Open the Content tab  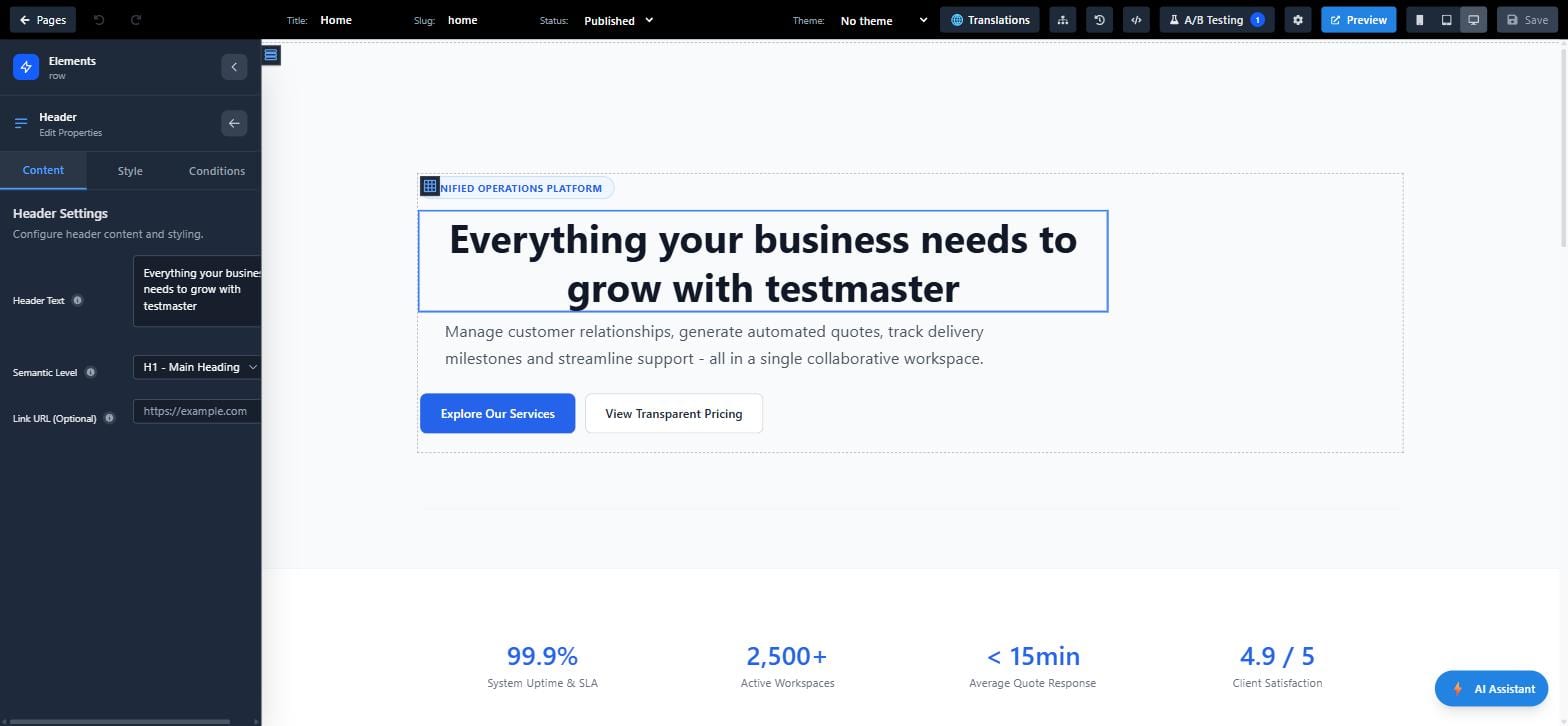click(x=43, y=171)
